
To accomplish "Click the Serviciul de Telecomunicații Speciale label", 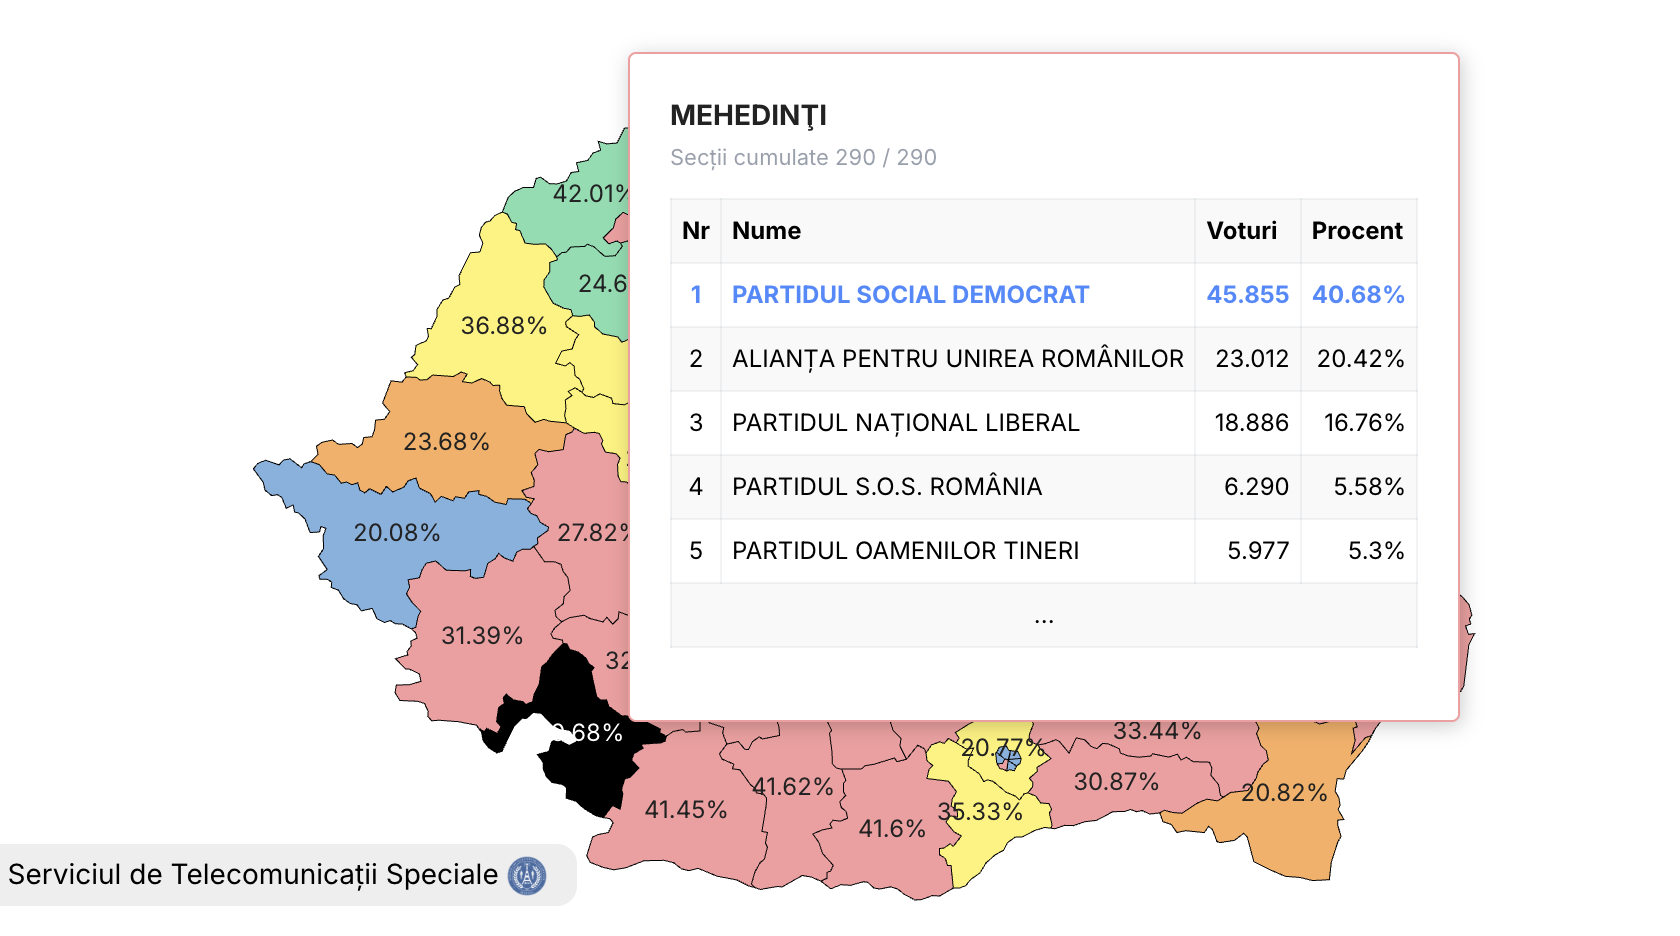I will (253, 875).
